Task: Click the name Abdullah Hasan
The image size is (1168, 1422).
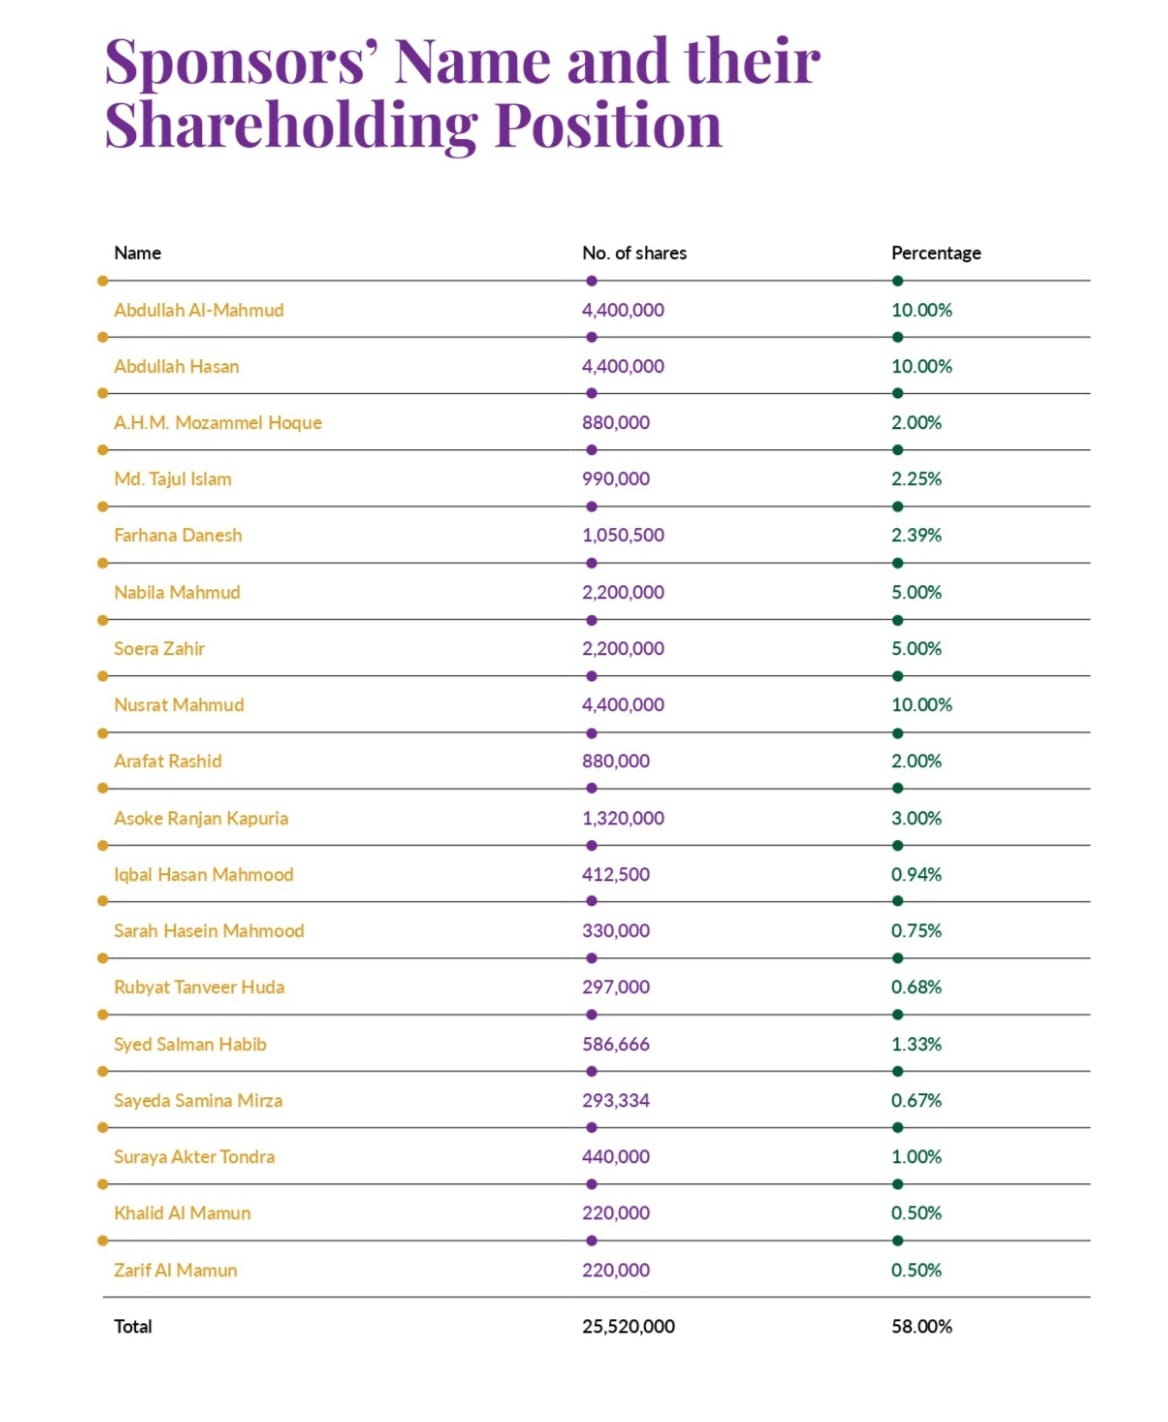Action: coord(176,366)
